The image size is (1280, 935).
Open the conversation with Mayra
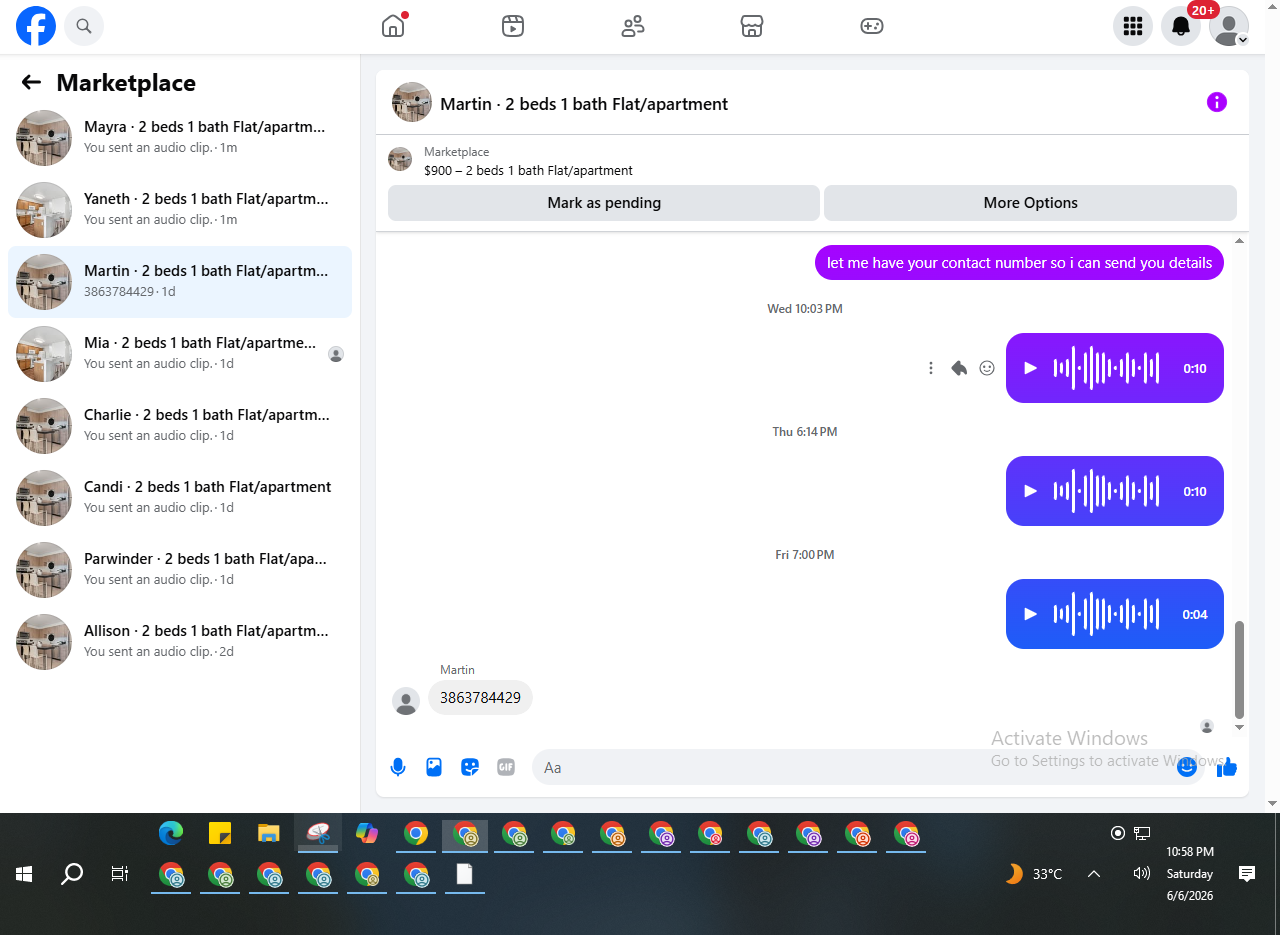(x=180, y=138)
